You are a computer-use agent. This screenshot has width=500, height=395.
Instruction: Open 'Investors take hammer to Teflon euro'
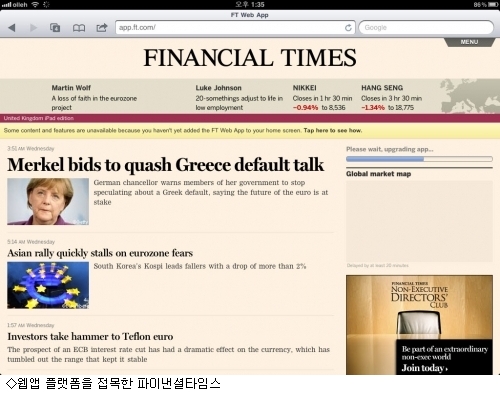coord(90,337)
